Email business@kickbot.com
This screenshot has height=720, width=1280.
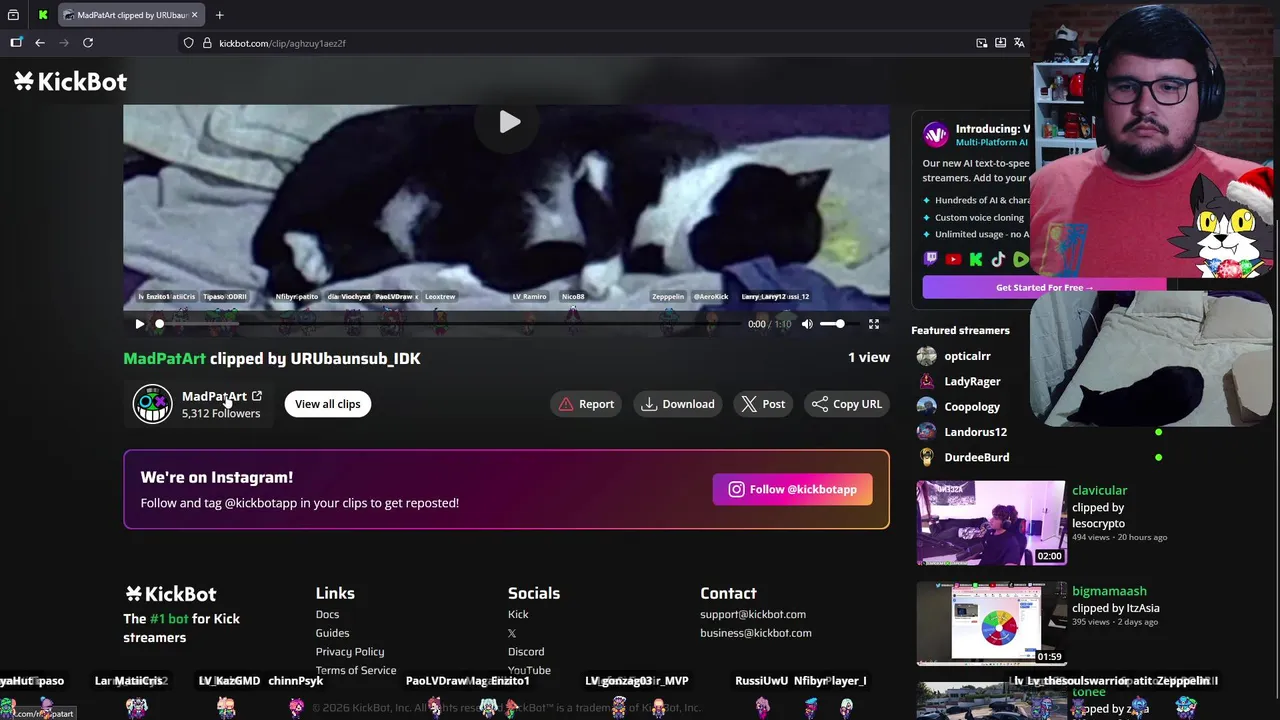point(756,633)
